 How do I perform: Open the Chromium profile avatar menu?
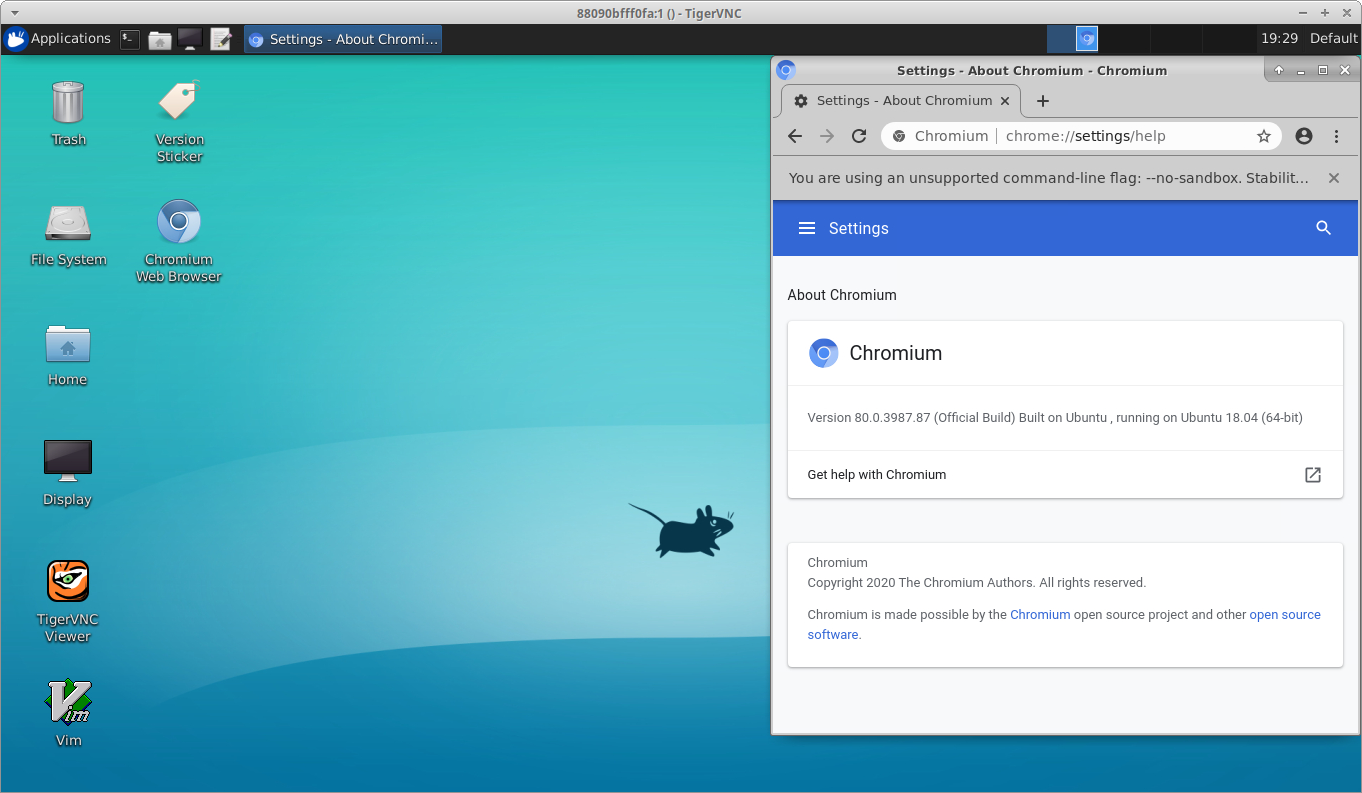point(1304,136)
